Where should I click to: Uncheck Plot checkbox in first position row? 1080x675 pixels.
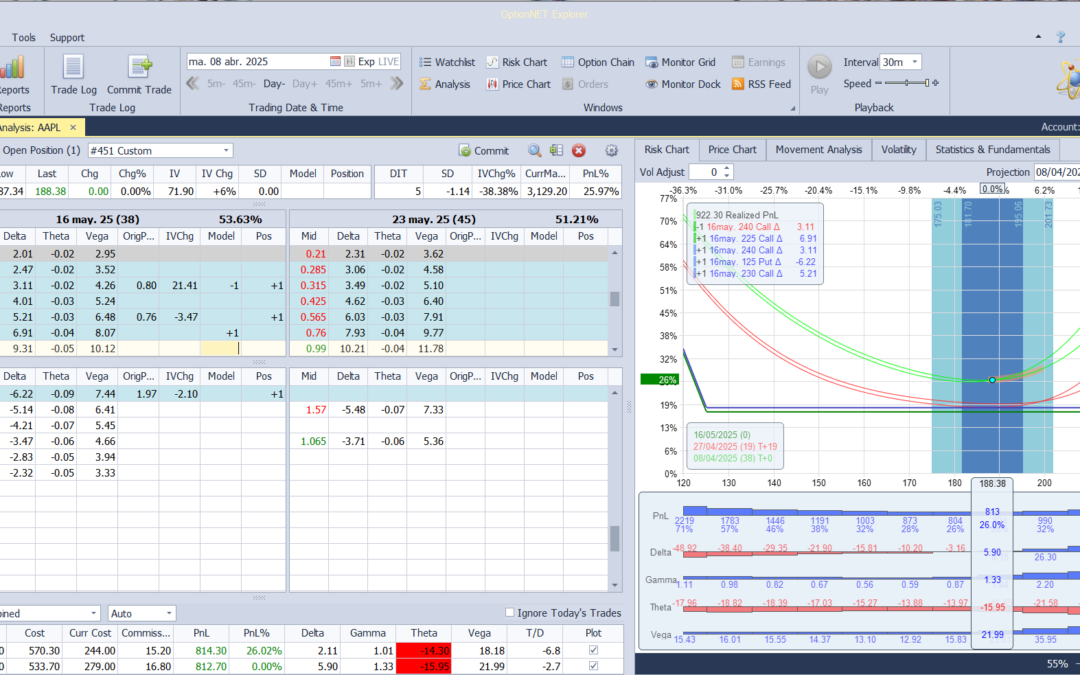pos(594,650)
